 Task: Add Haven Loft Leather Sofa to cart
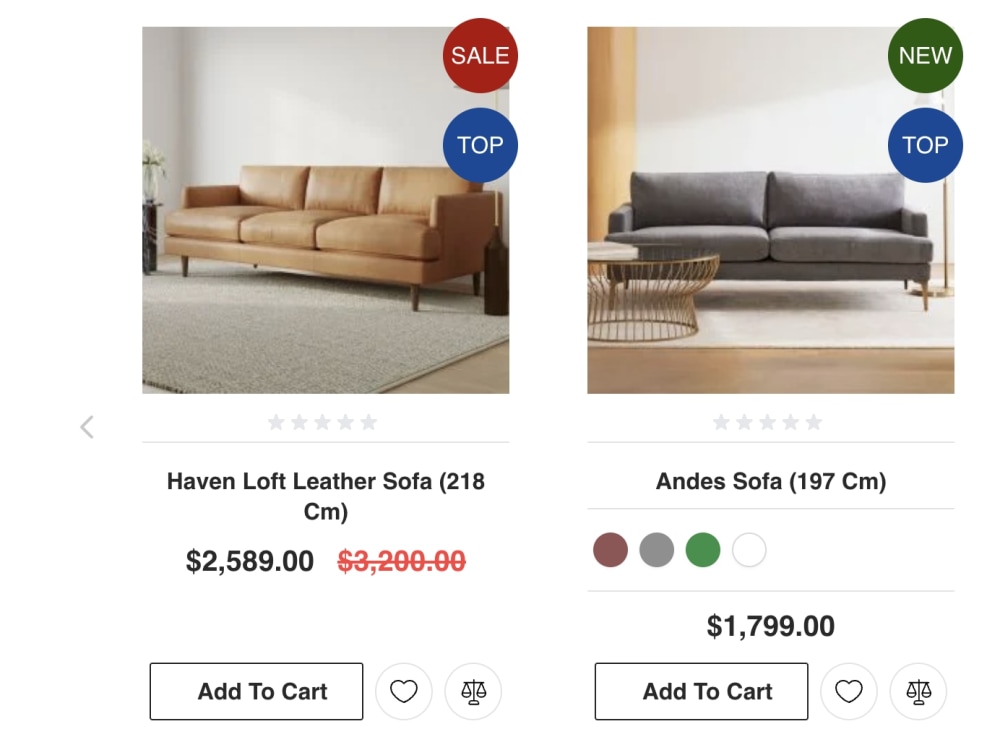[x=256, y=691]
